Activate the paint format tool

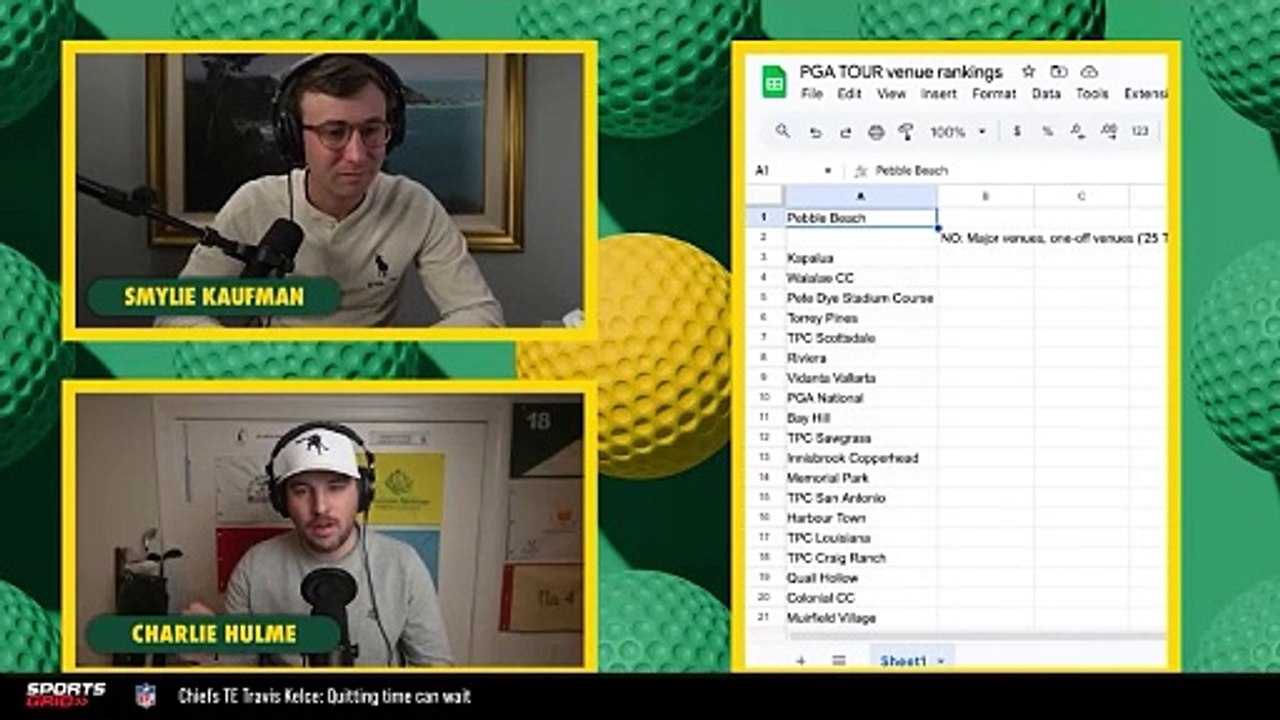(x=906, y=132)
